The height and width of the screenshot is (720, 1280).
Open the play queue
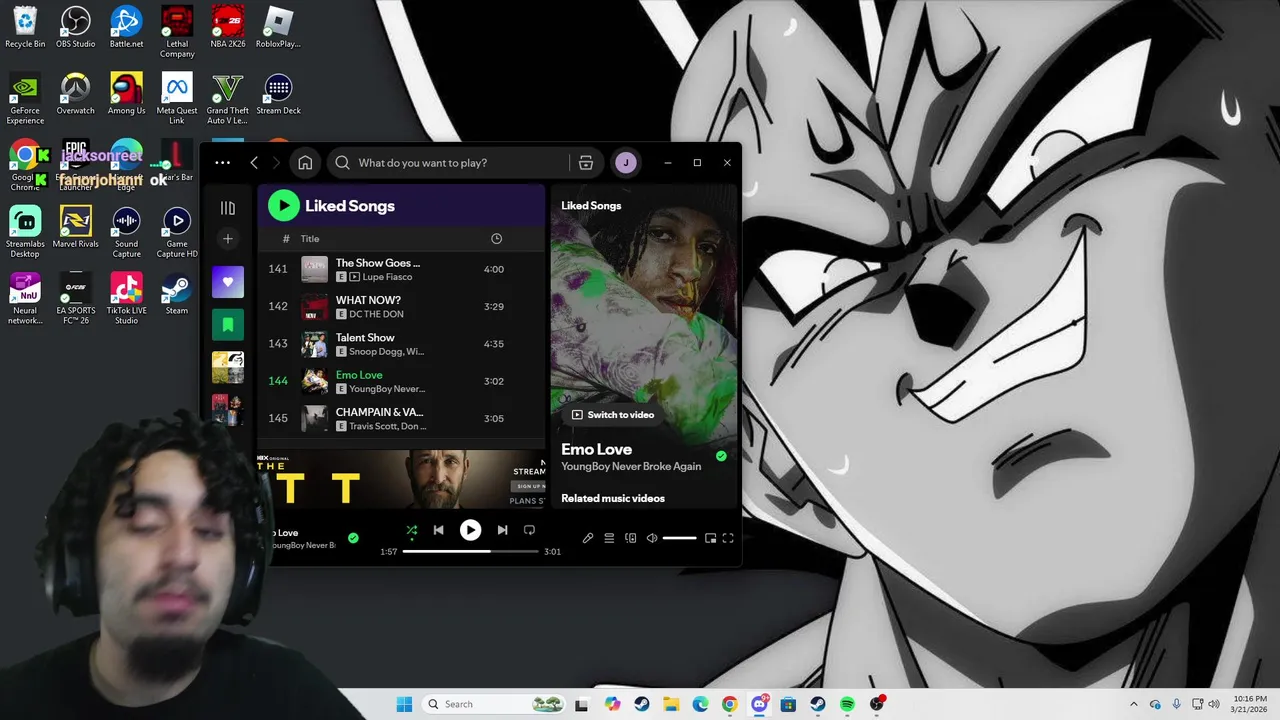point(609,538)
